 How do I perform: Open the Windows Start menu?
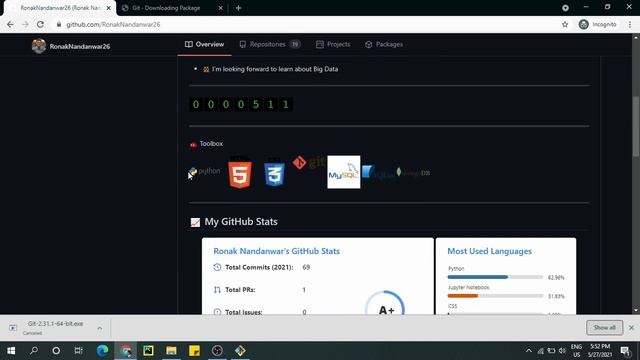11,351
